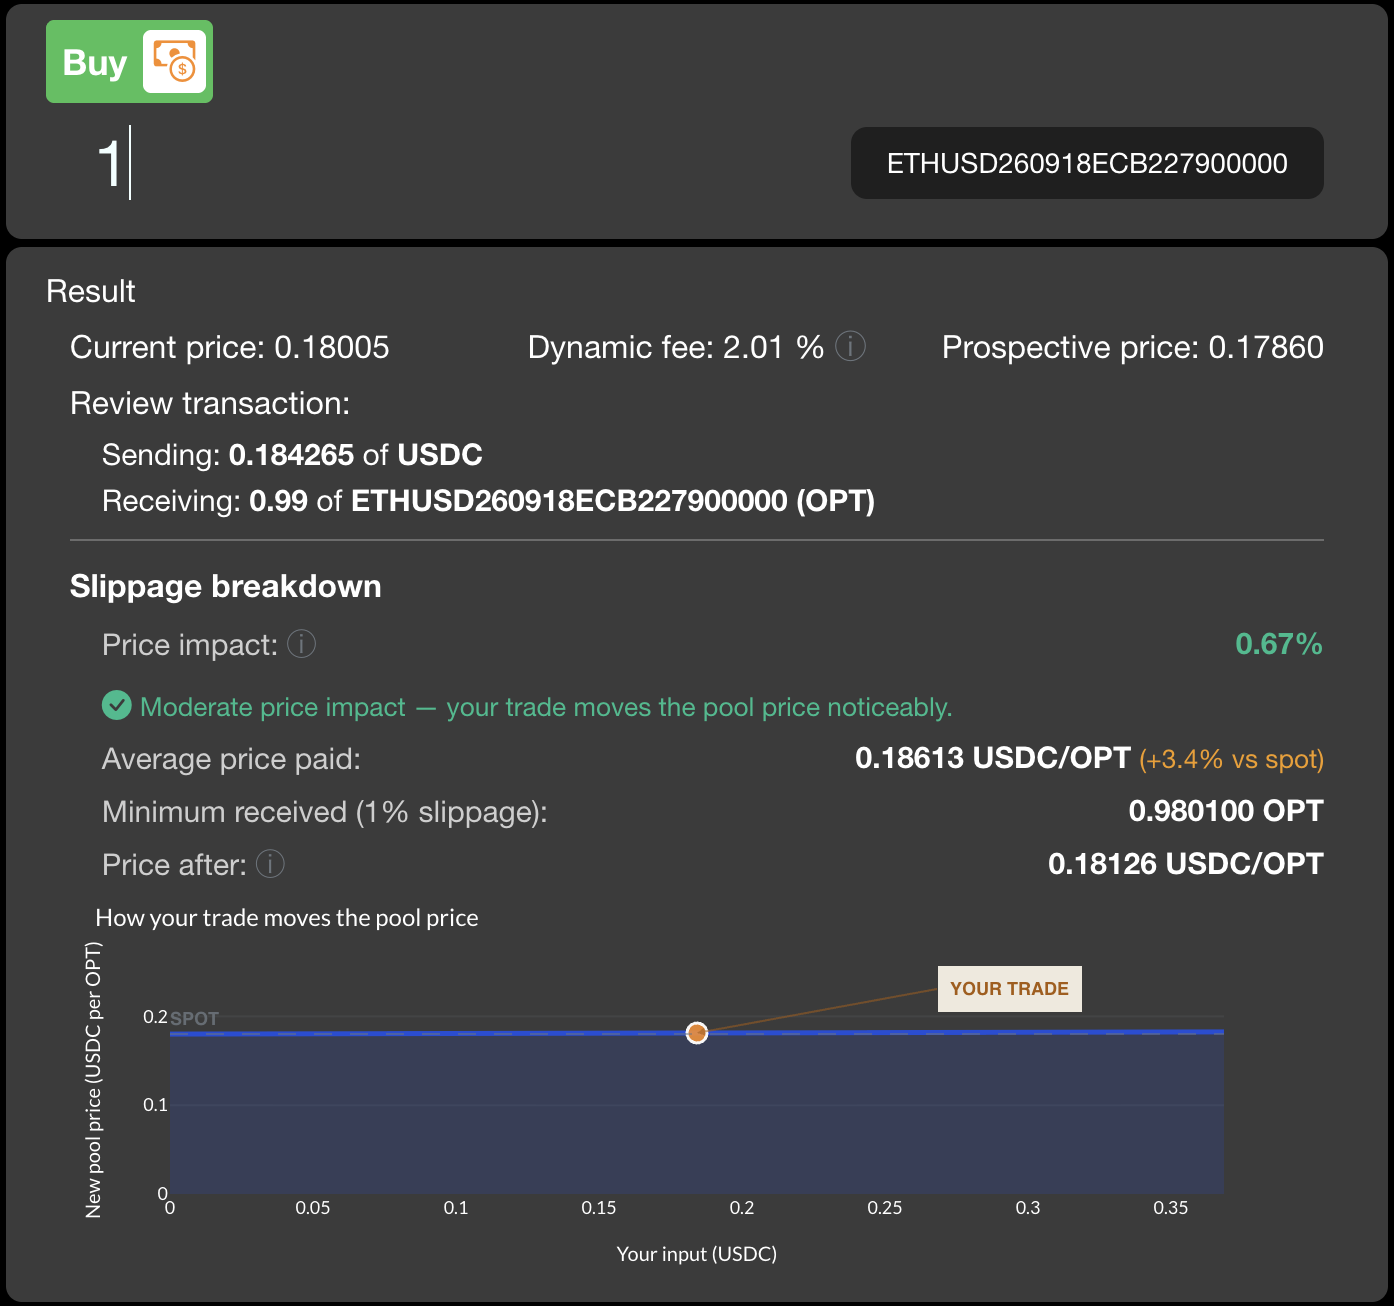Click the Your input (USDC) axis label

click(x=697, y=1254)
